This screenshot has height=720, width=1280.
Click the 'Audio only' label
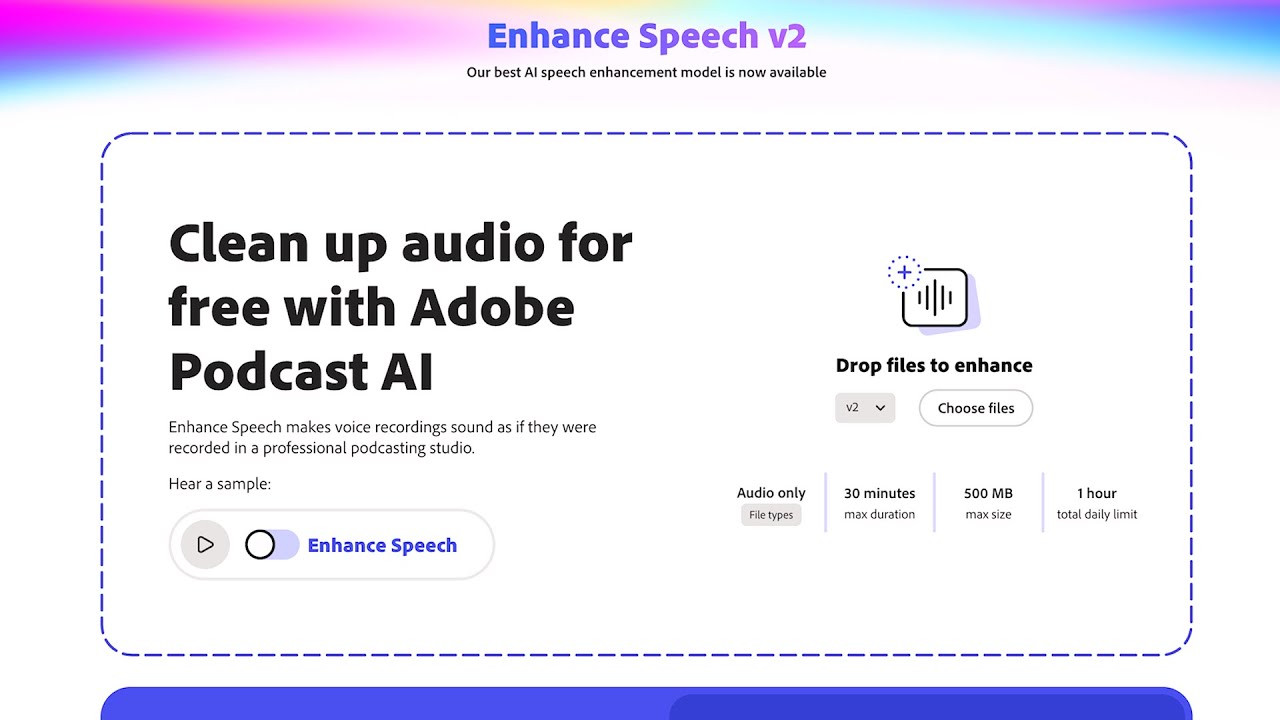tap(771, 493)
